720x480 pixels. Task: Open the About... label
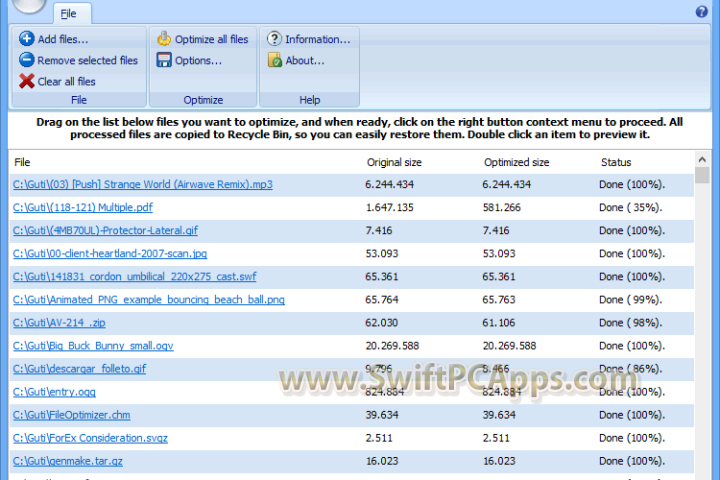[x=305, y=61]
